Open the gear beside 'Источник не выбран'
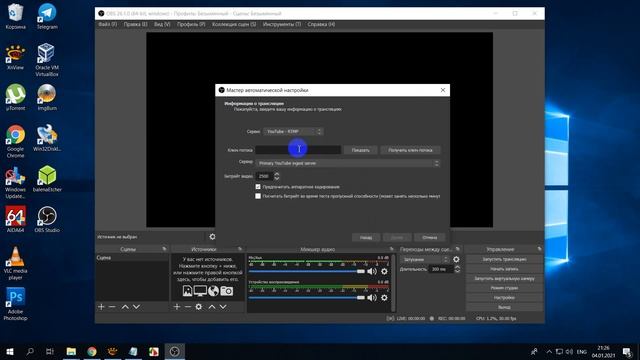Viewport: 640px width, 360px height. point(212,237)
